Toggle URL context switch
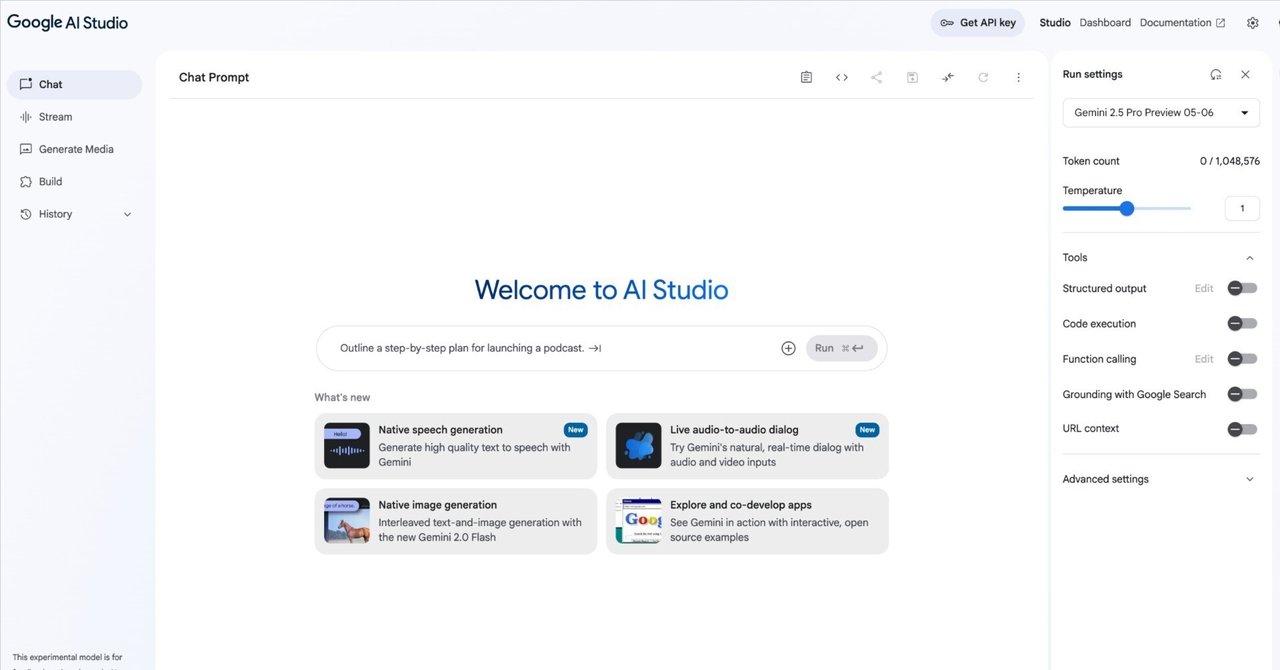 pos(1242,429)
